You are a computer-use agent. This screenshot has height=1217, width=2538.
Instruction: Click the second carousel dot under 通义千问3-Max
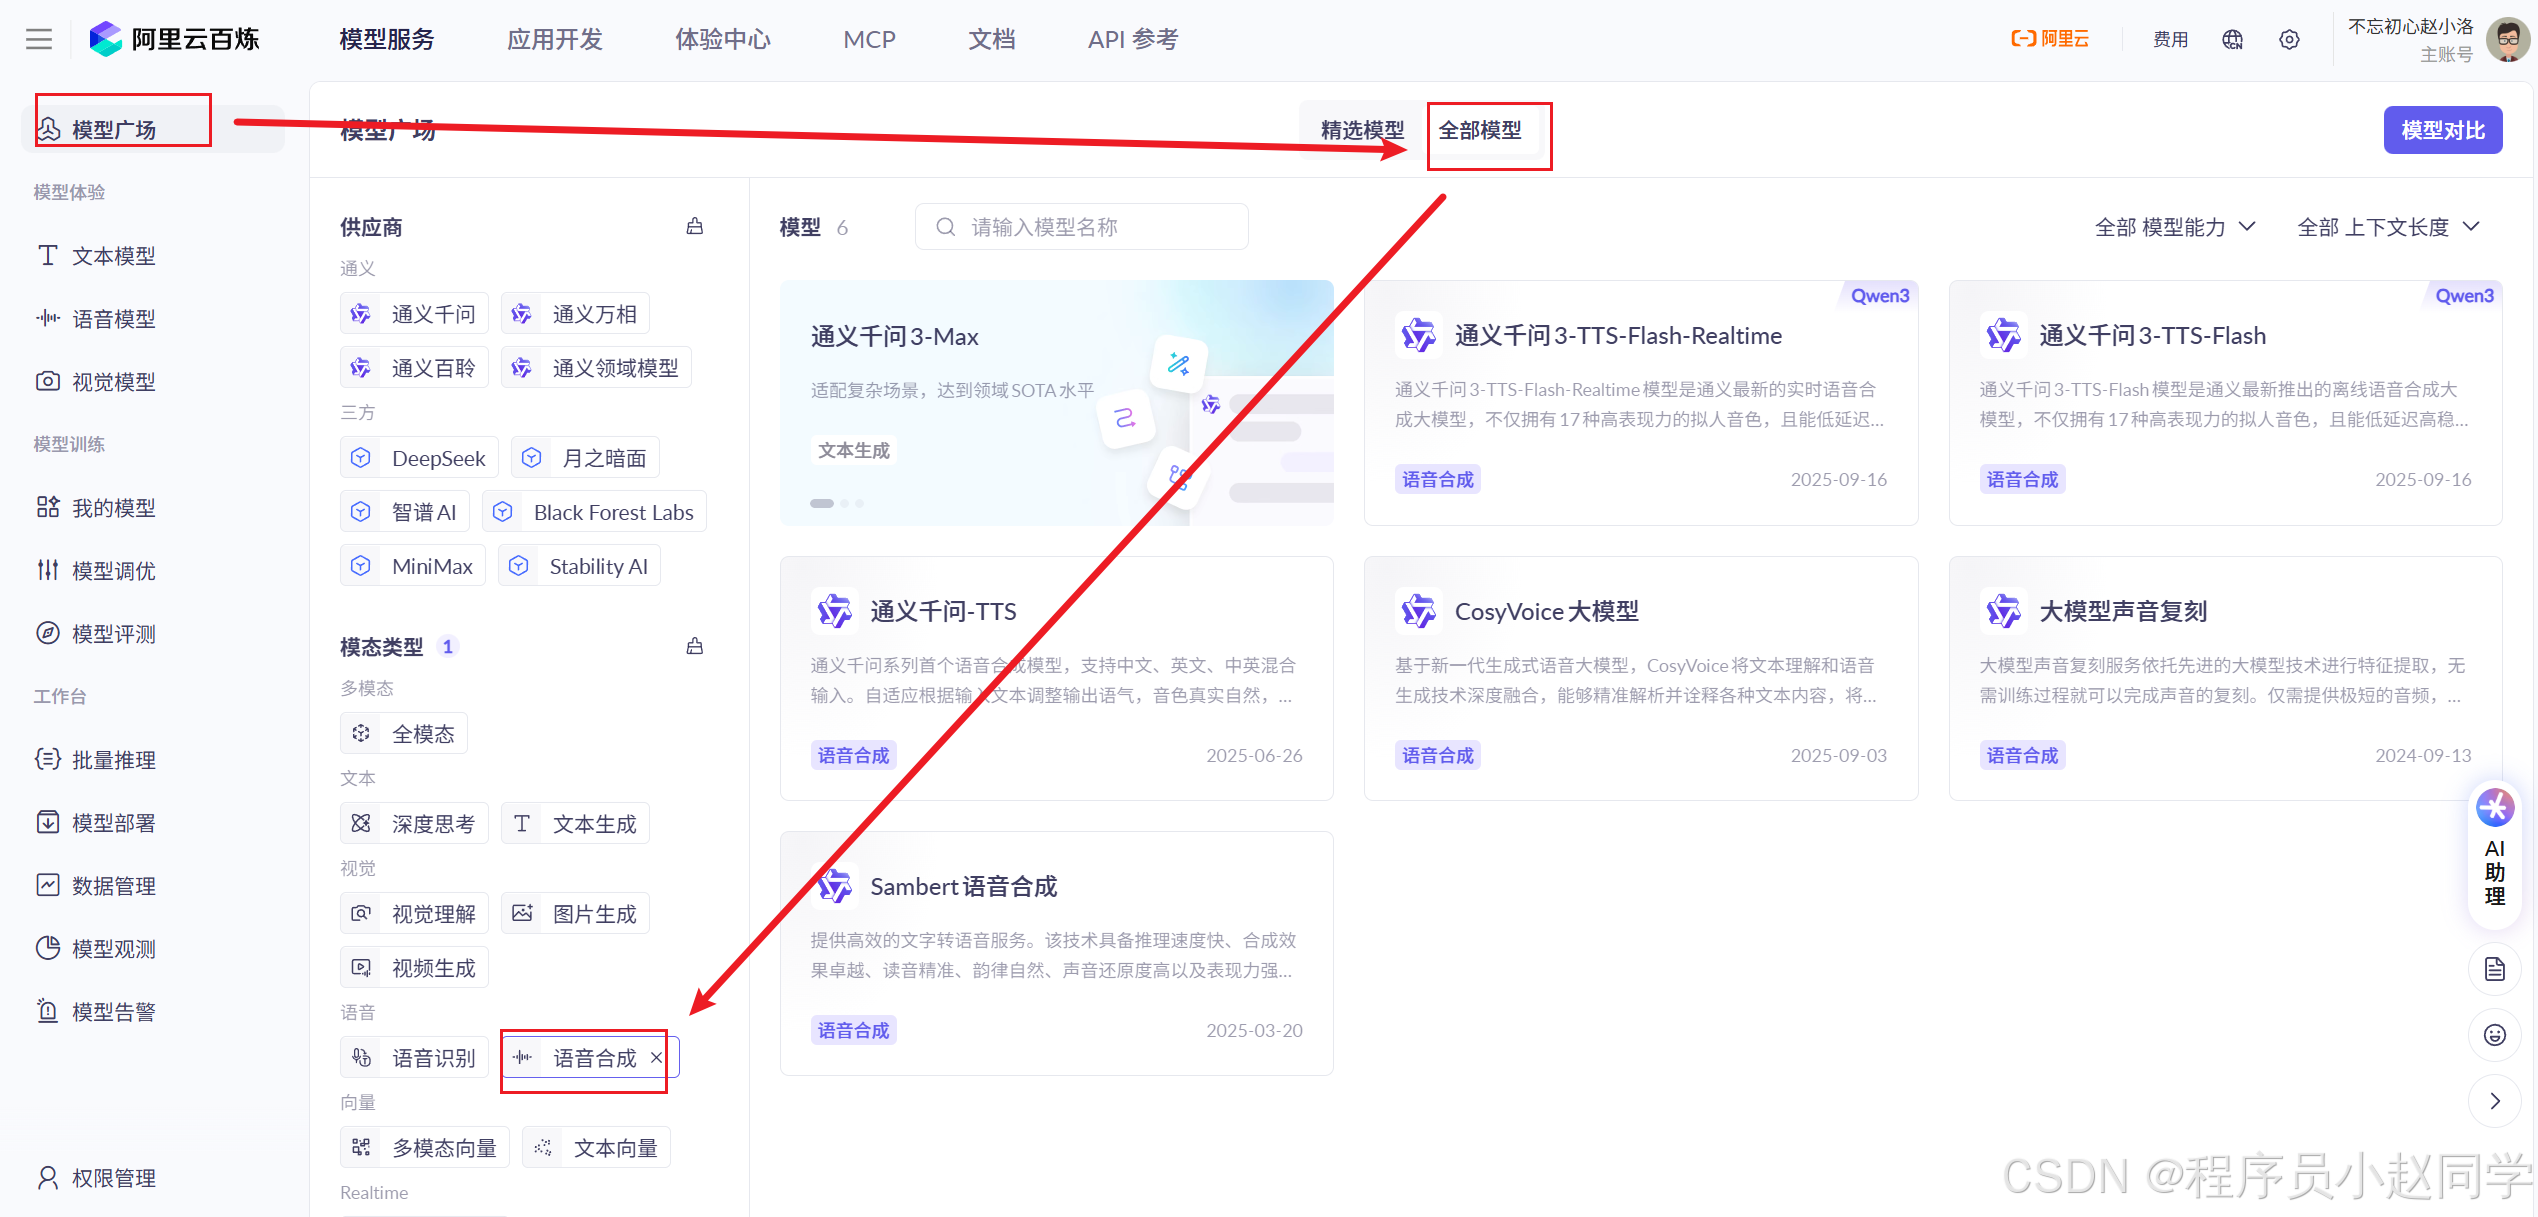coord(843,503)
